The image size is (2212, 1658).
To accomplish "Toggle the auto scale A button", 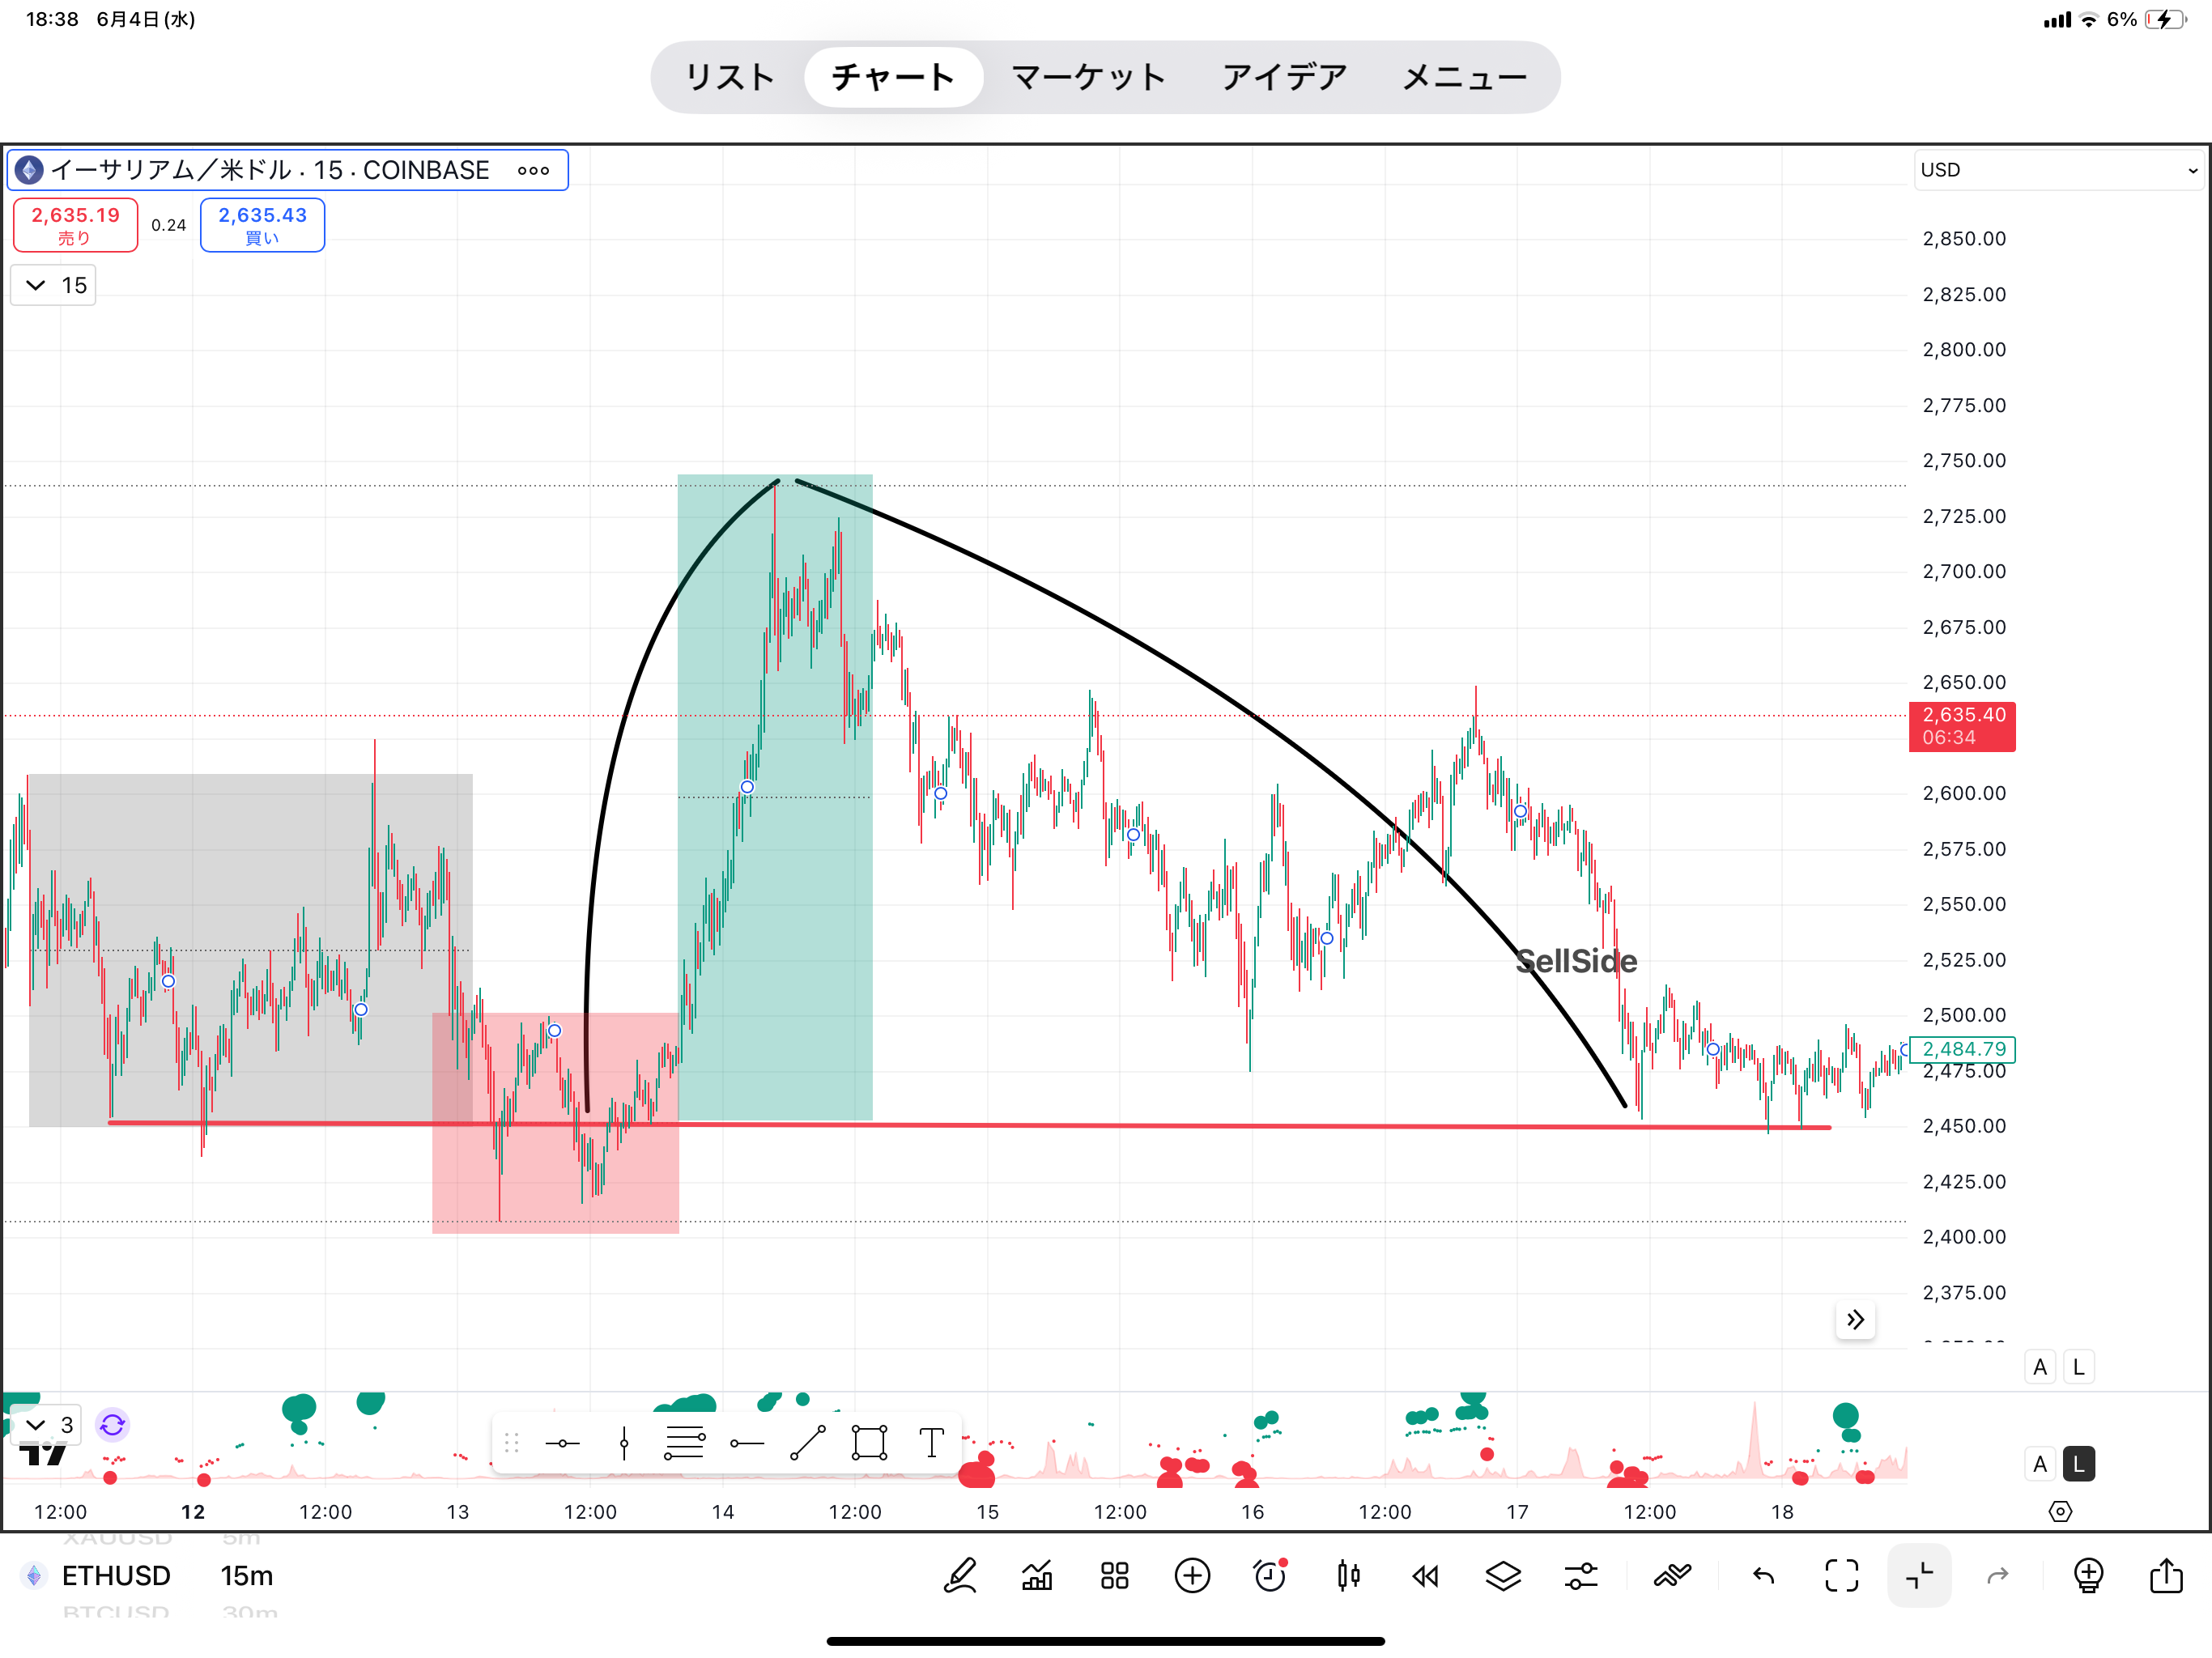I will point(2040,1367).
